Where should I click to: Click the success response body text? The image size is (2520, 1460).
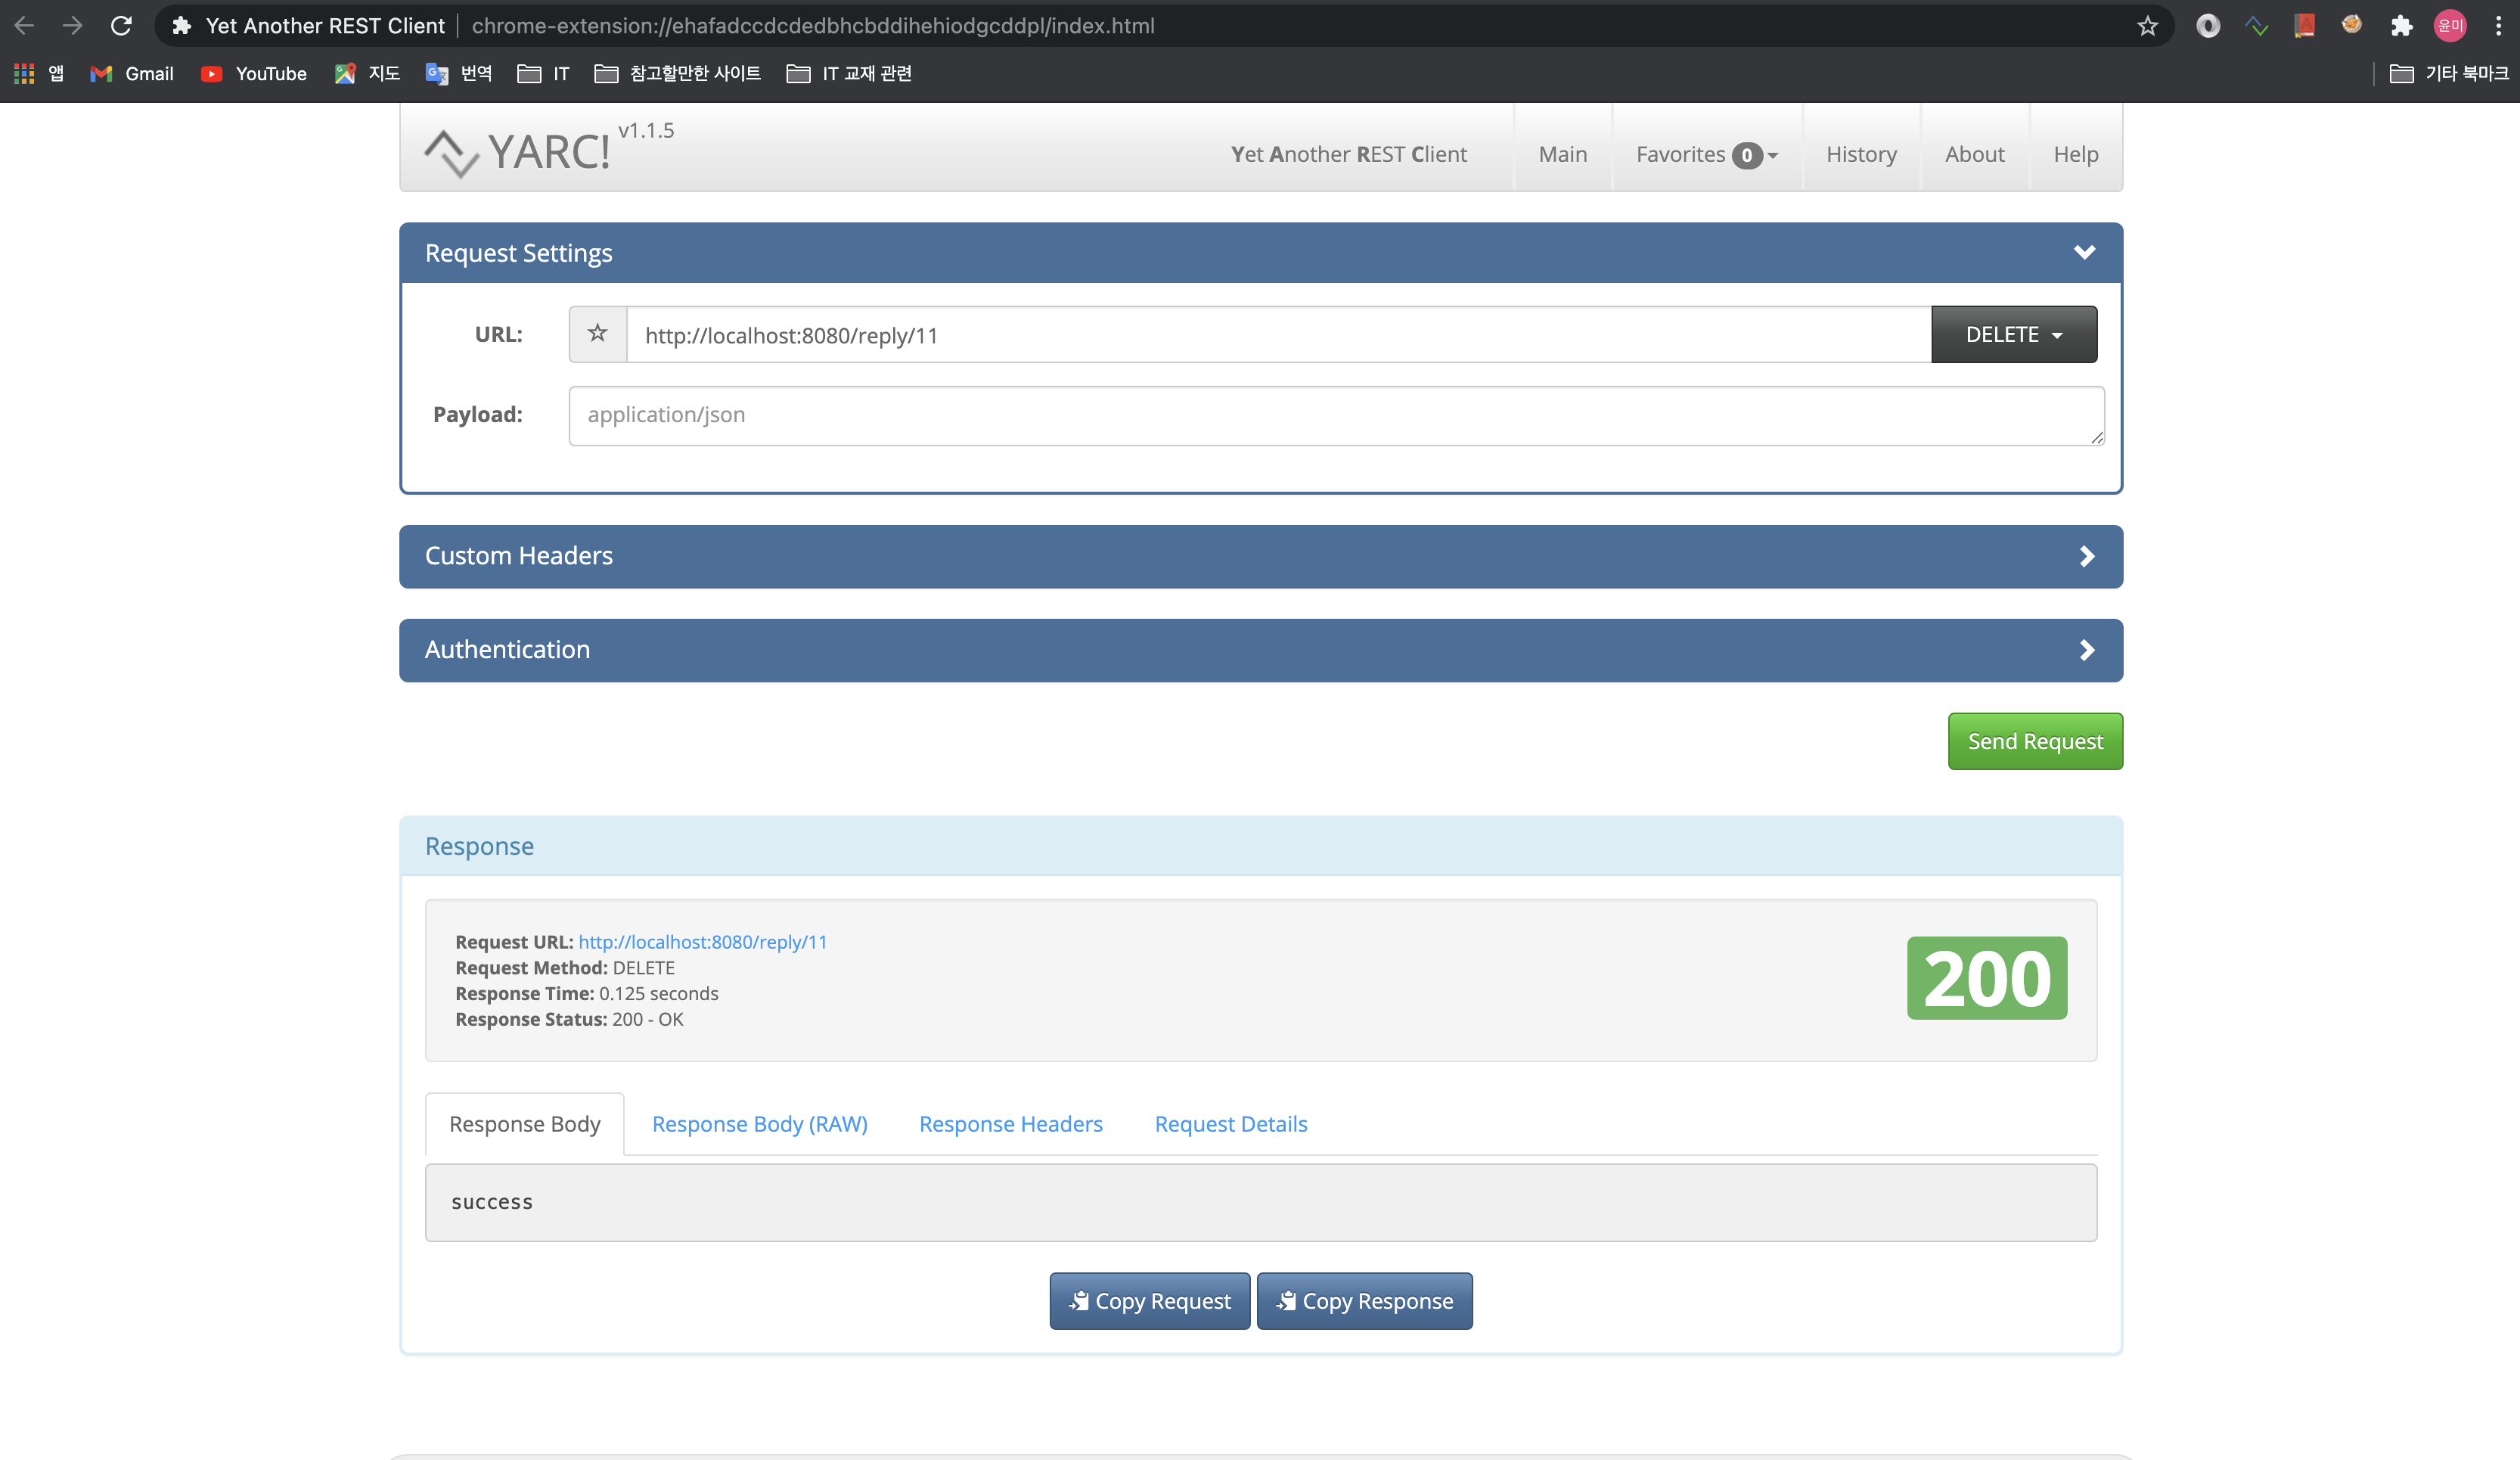(x=492, y=1202)
